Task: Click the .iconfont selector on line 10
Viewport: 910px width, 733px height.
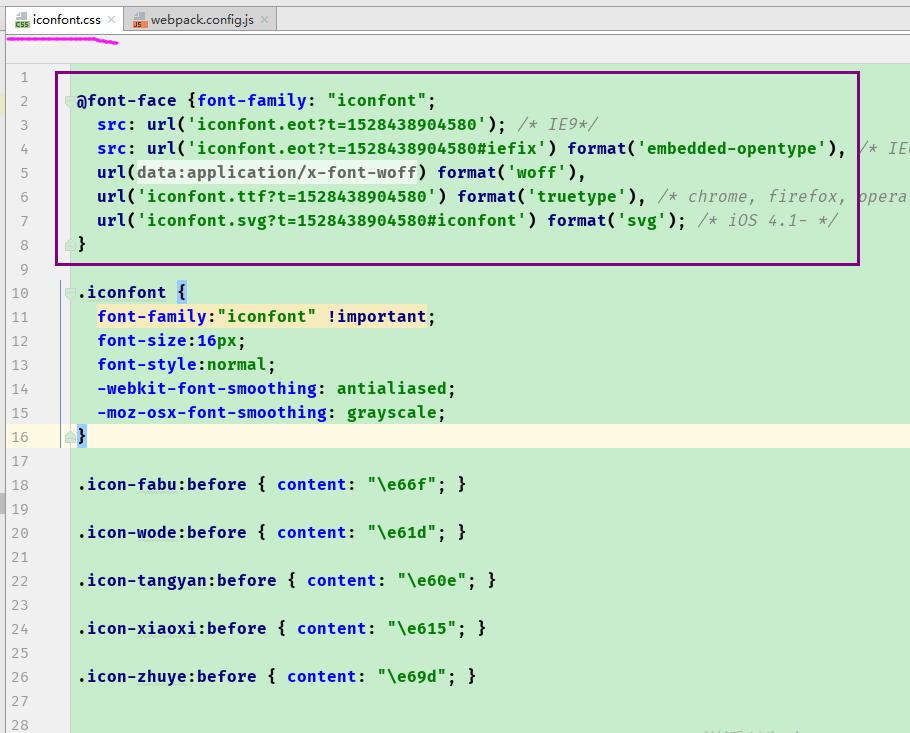Action: (x=122, y=292)
